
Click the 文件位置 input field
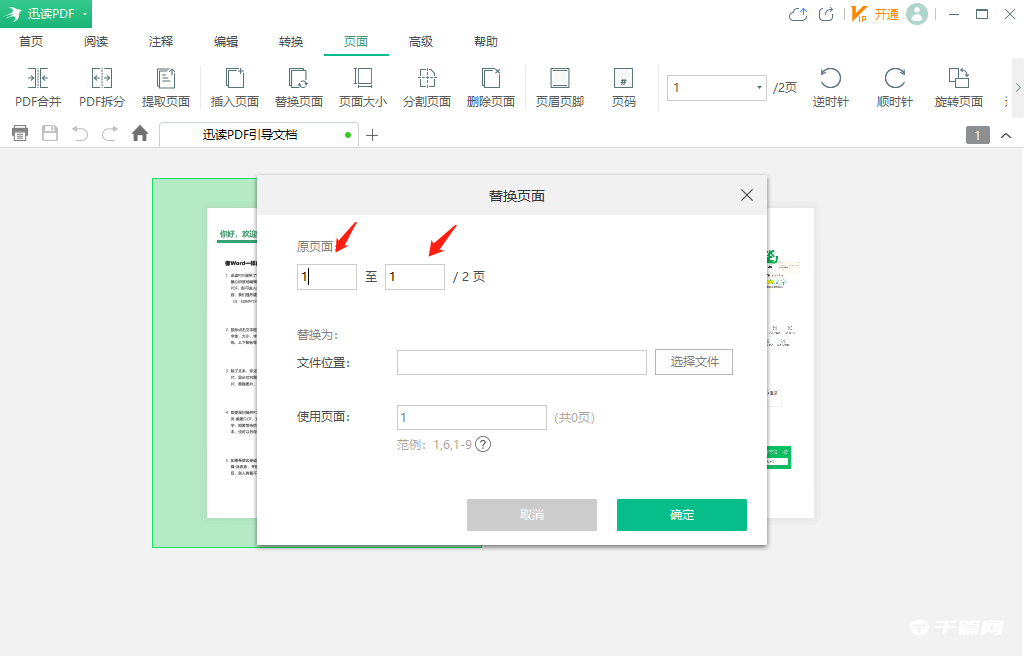click(x=521, y=362)
